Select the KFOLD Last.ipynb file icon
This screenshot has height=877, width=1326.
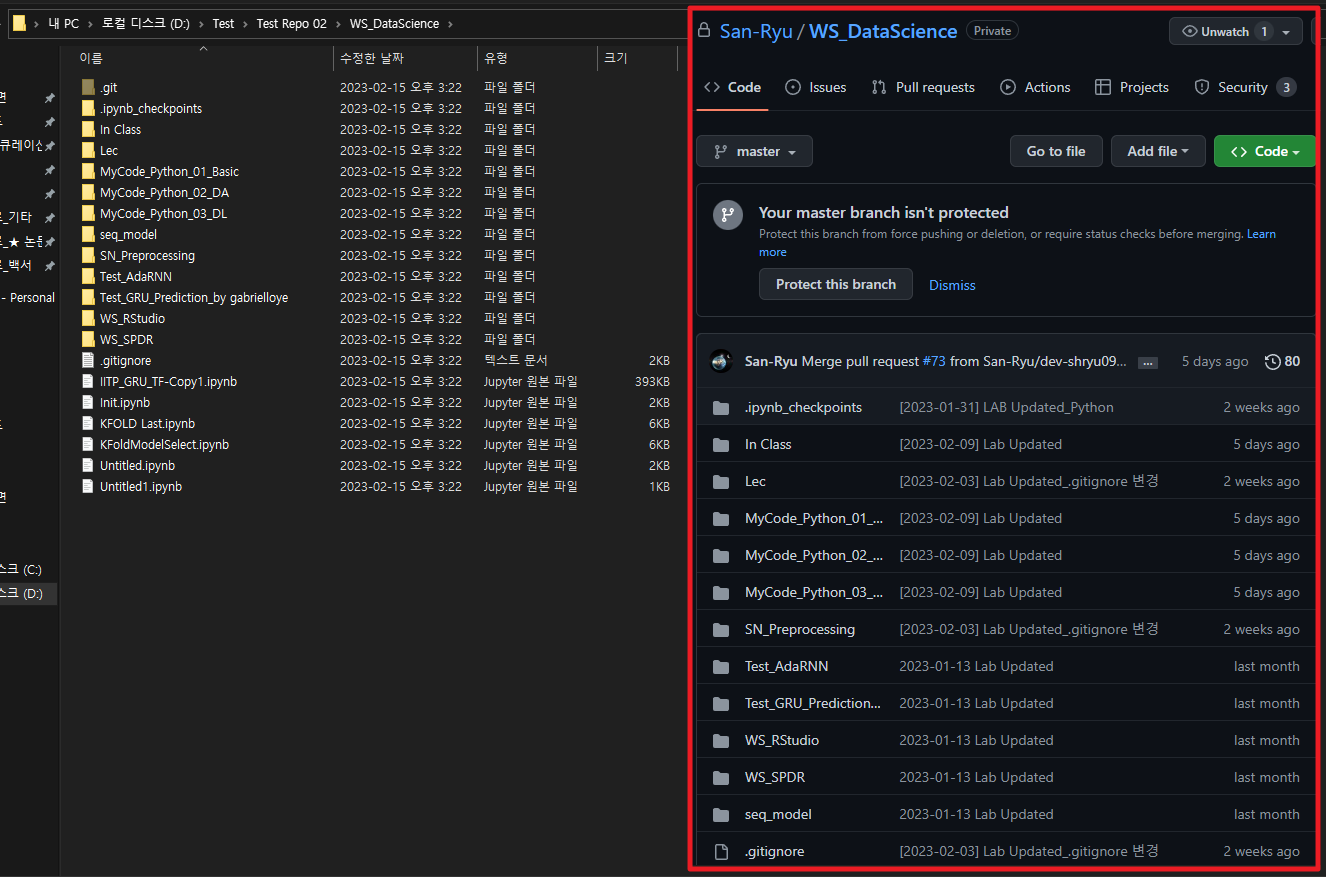coord(88,423)
